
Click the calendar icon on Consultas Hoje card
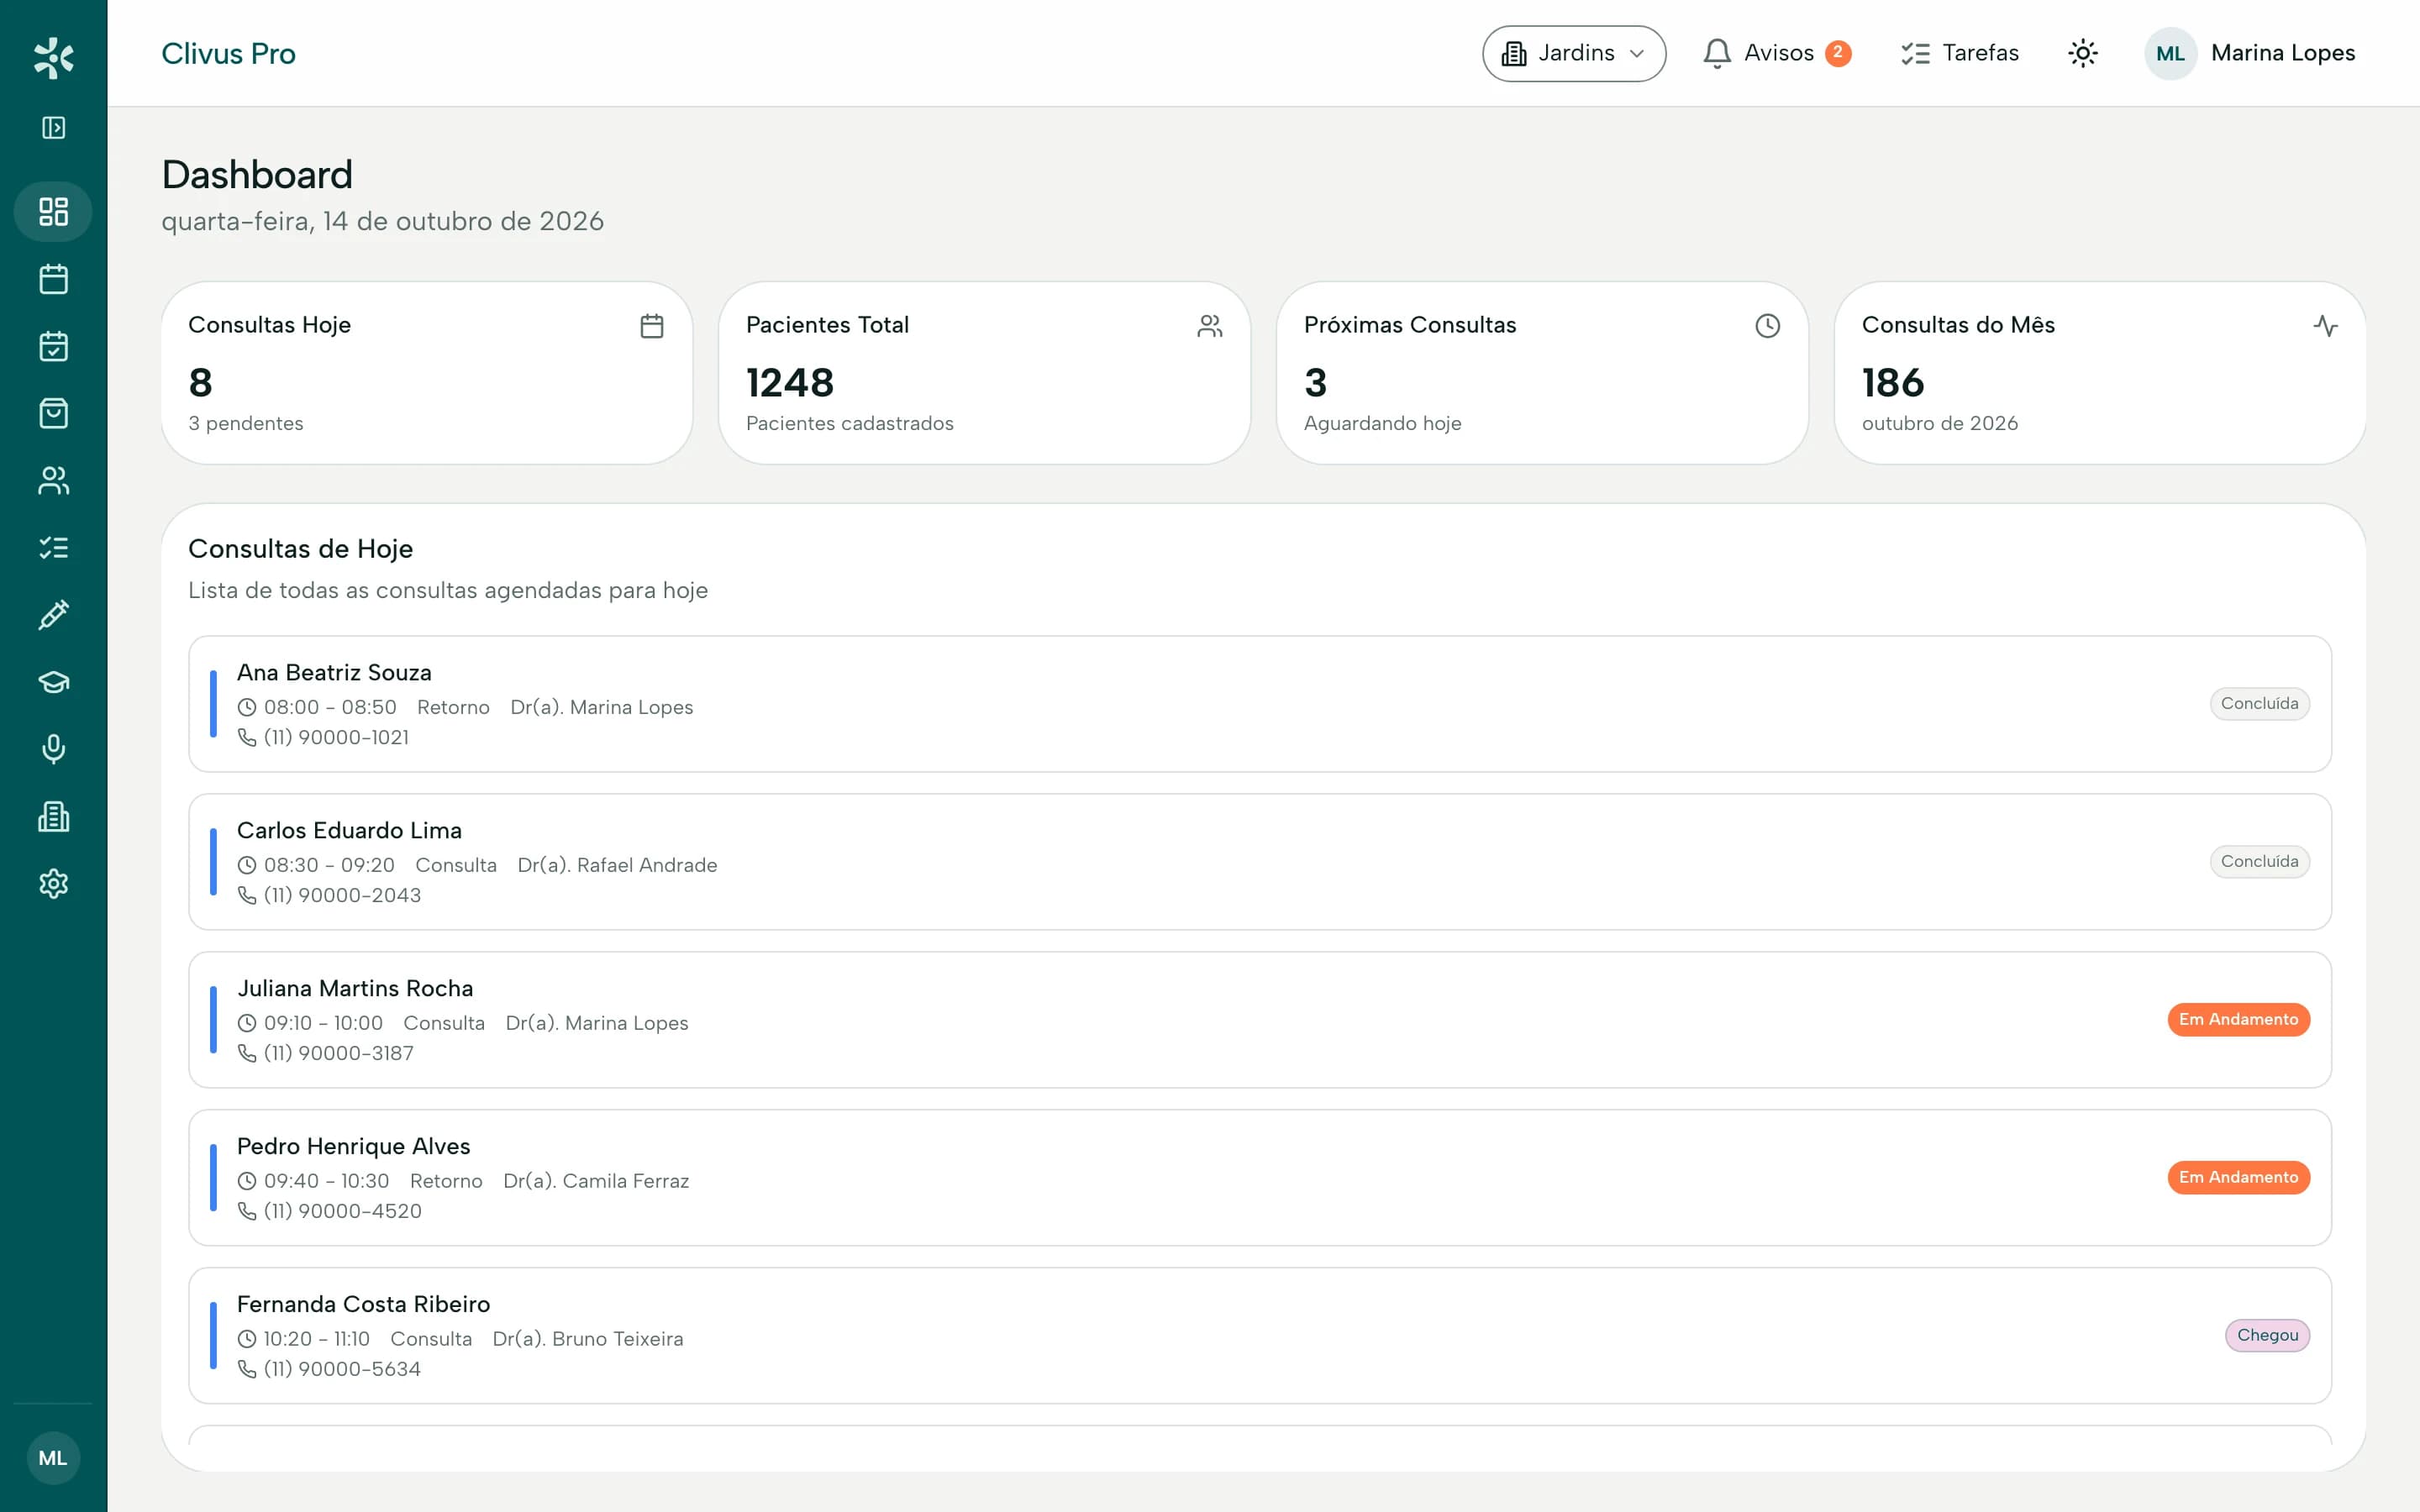[652, 326]
